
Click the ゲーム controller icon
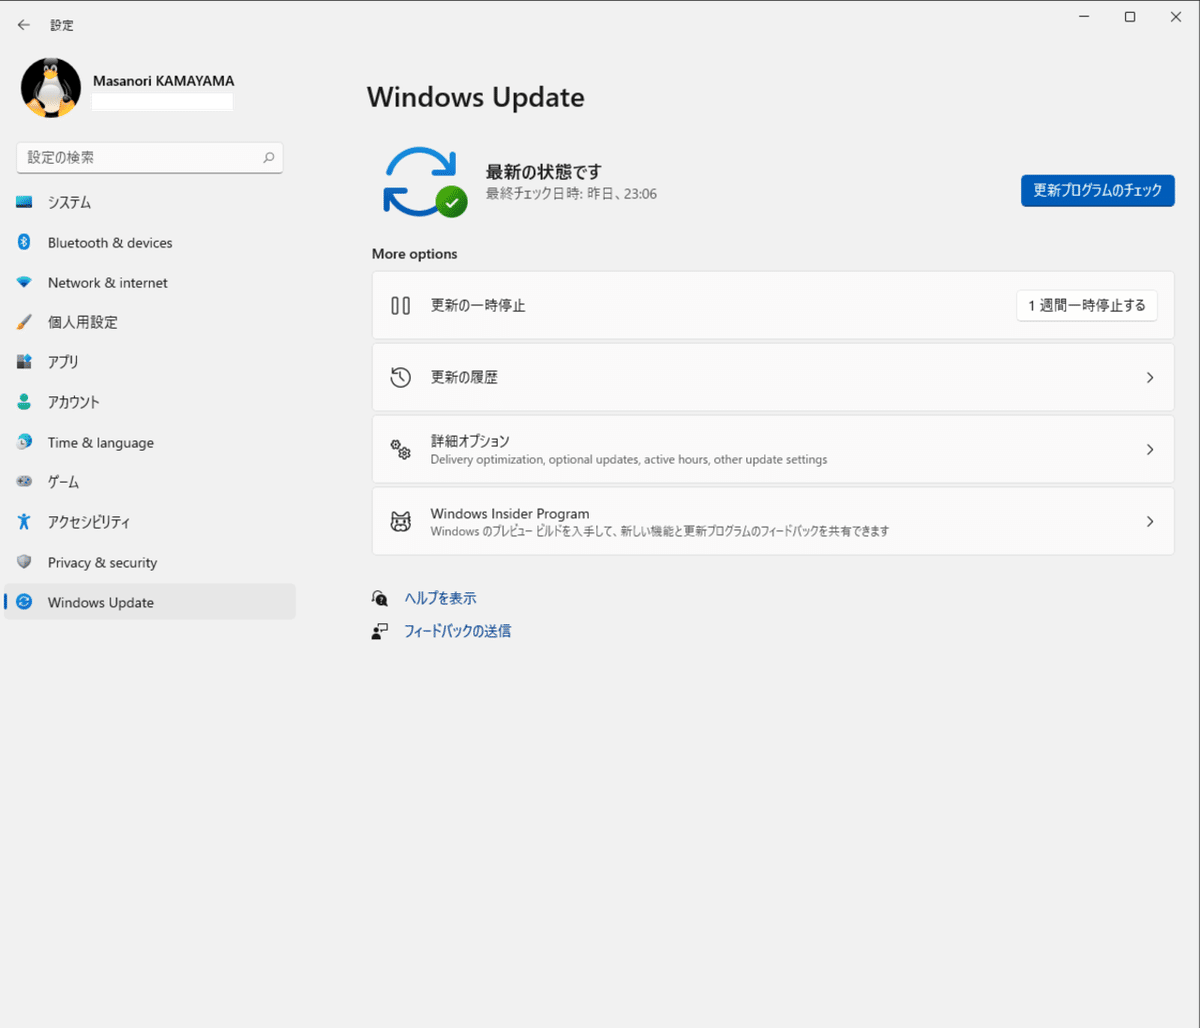[x=25, y=482]
